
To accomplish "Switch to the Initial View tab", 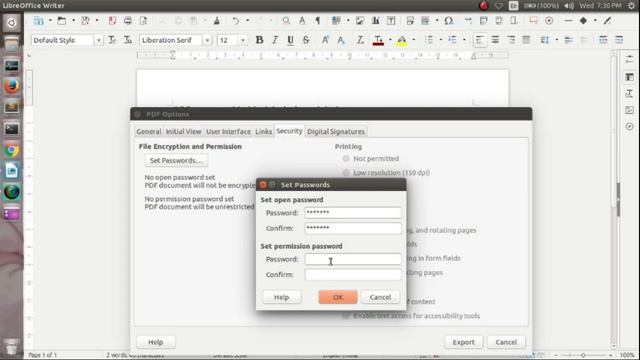I will pyautogui.click(x=184, y=131).
